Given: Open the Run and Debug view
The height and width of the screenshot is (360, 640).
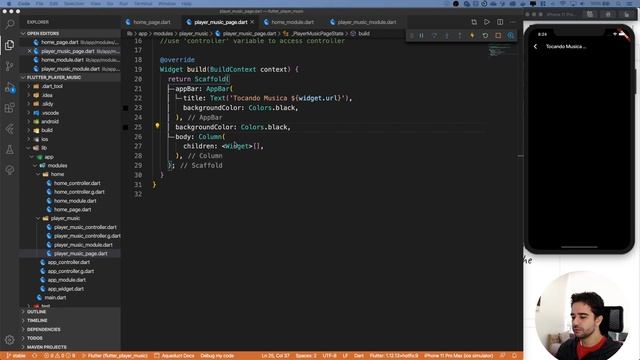Looking at the screenshot, I should pos(9,87).
